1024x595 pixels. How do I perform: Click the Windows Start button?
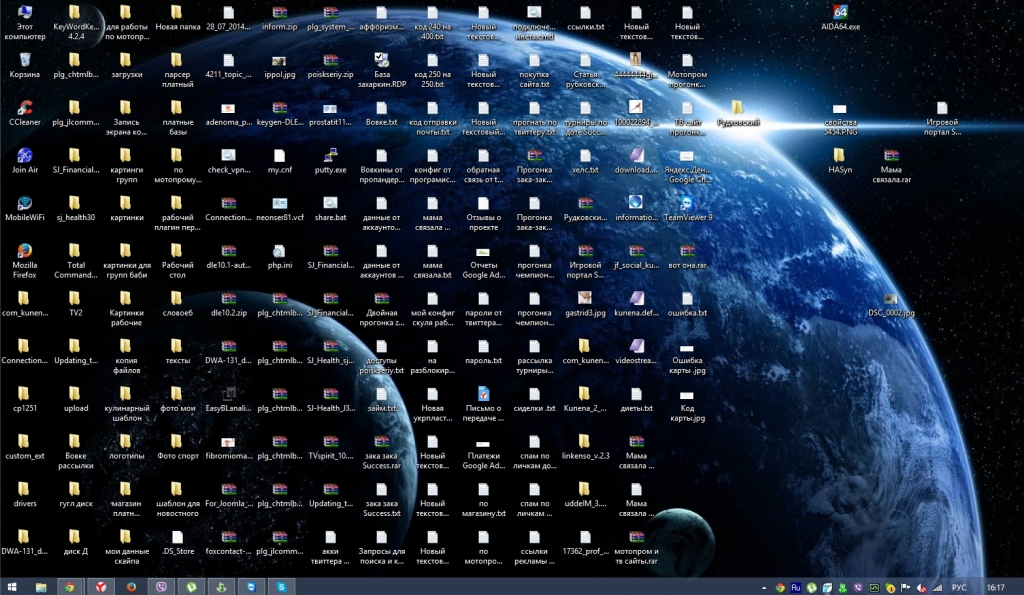click(x=12, y=587)
